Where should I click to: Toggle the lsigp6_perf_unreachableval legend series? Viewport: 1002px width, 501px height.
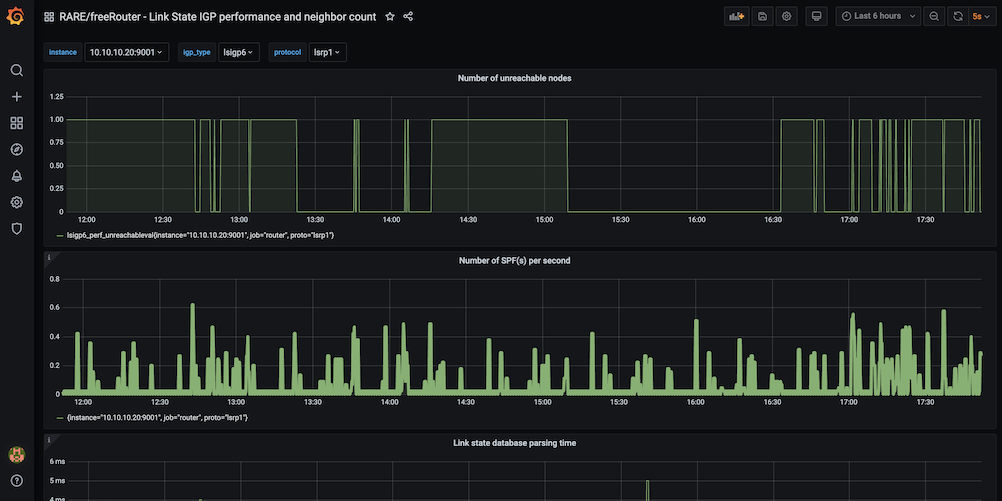200,235
